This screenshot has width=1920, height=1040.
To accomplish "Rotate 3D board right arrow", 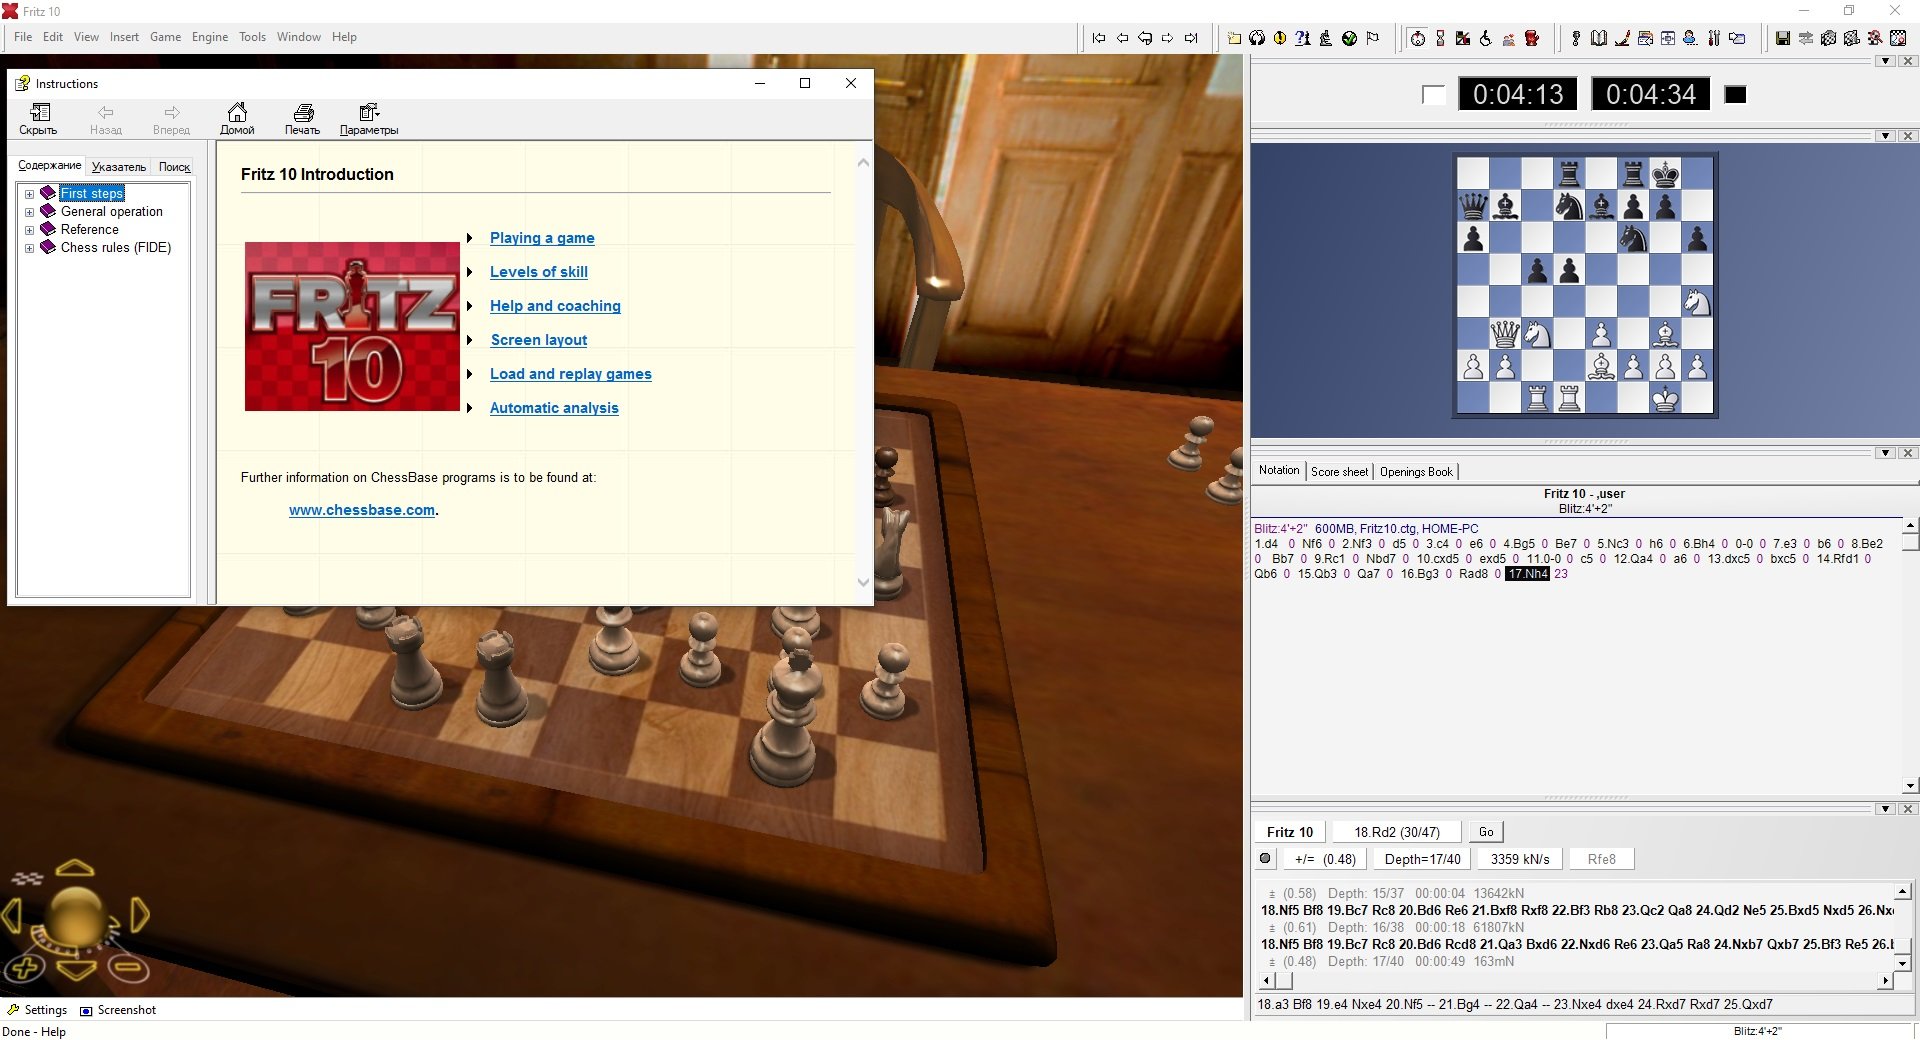I will coord(140,914).
